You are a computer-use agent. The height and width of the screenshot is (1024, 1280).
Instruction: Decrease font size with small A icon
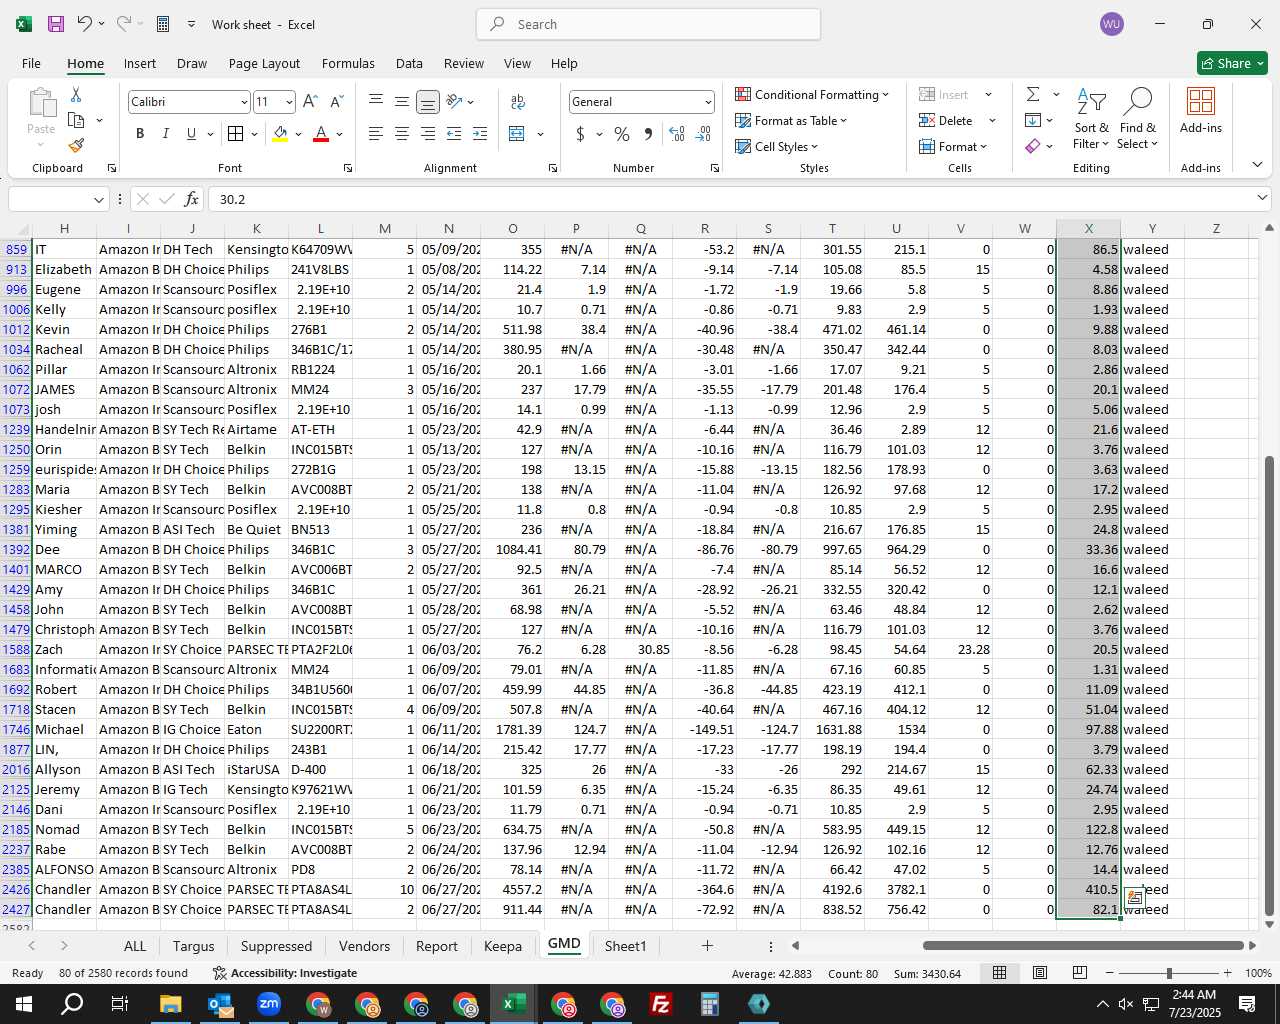[x=336, y=102]
